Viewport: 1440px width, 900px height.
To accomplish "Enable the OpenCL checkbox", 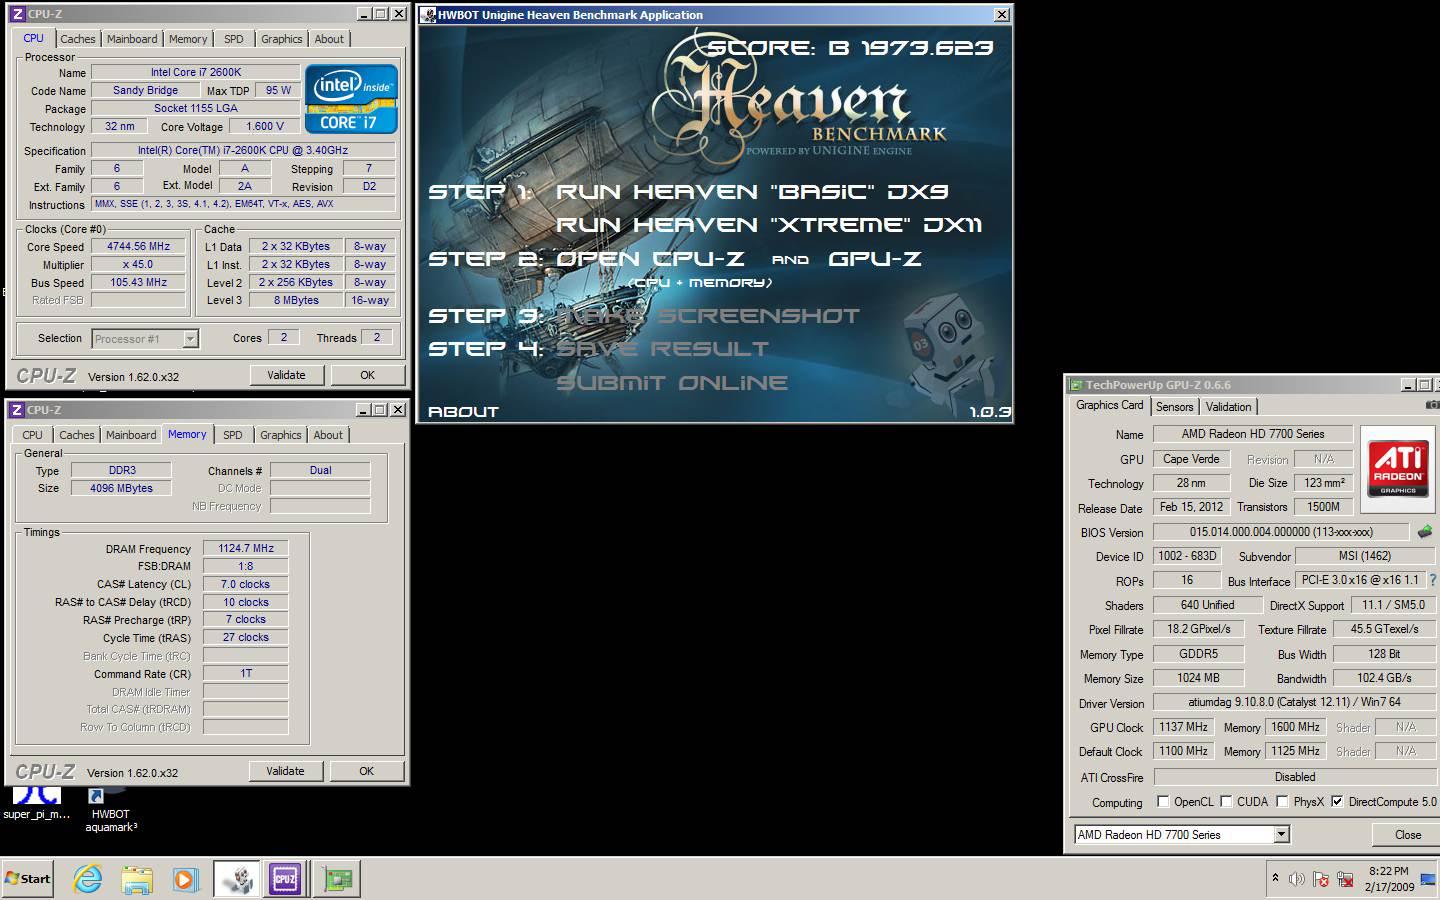I will click(x=1163, y=802).
